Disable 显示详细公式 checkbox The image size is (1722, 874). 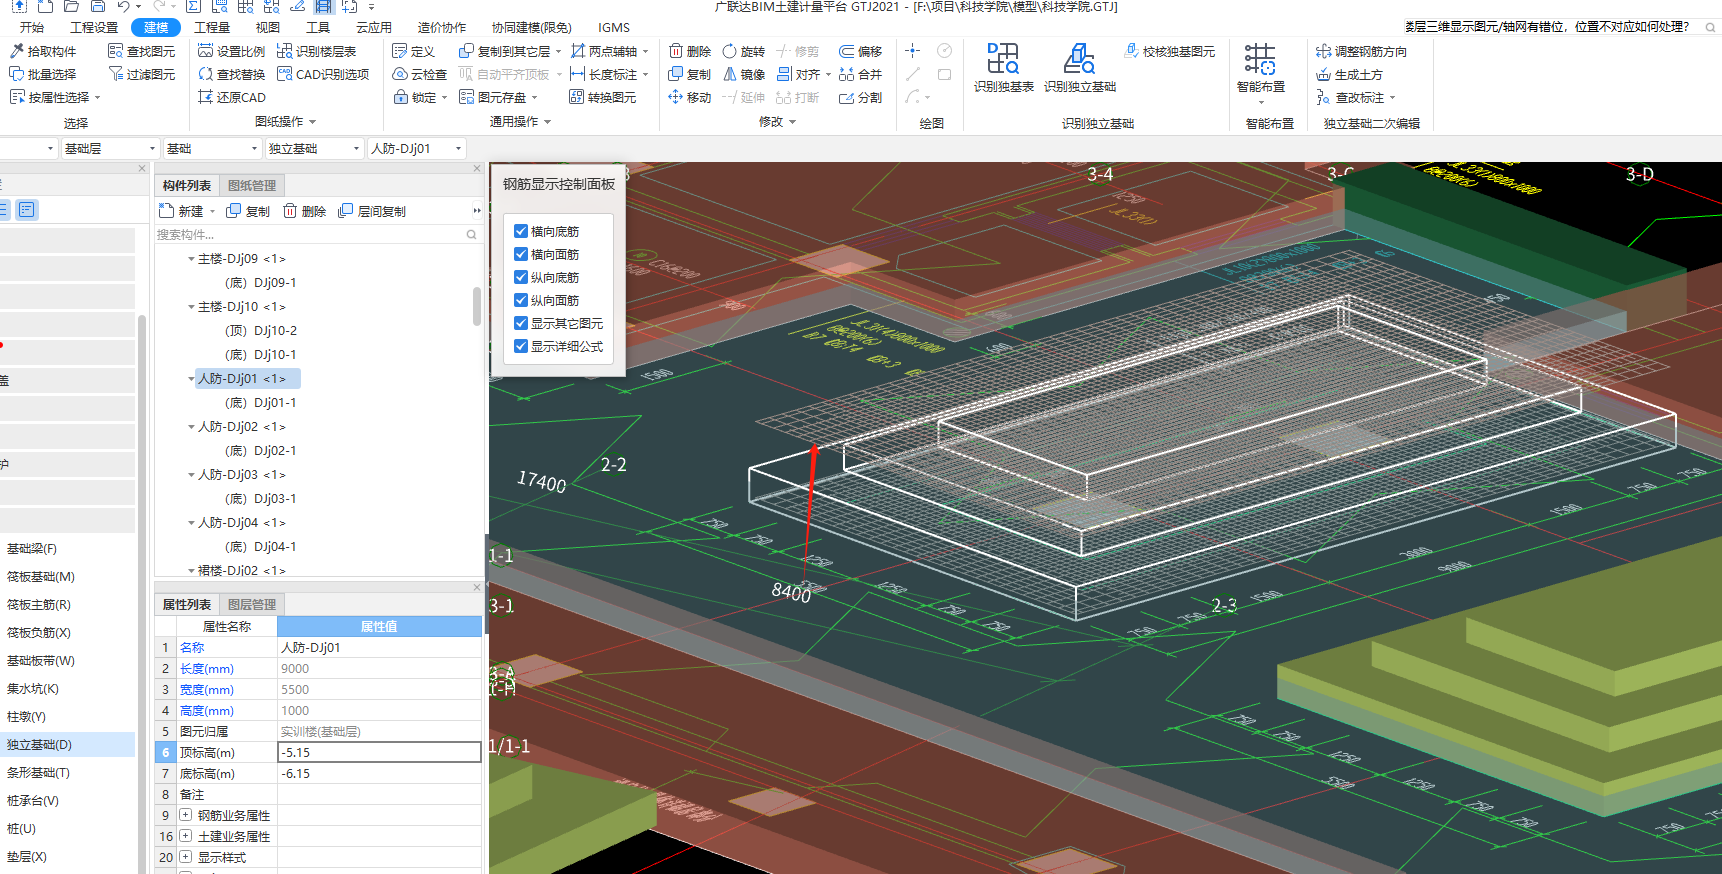520,346
